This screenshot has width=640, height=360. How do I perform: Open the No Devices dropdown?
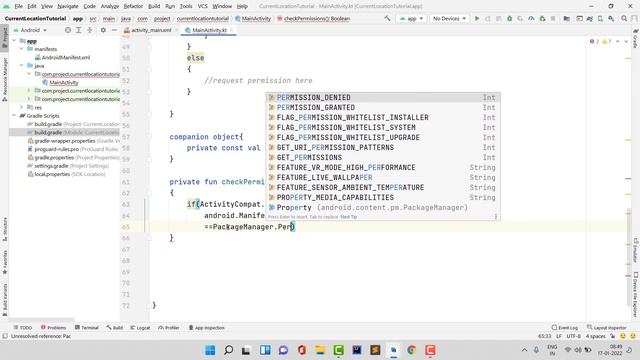449,18
